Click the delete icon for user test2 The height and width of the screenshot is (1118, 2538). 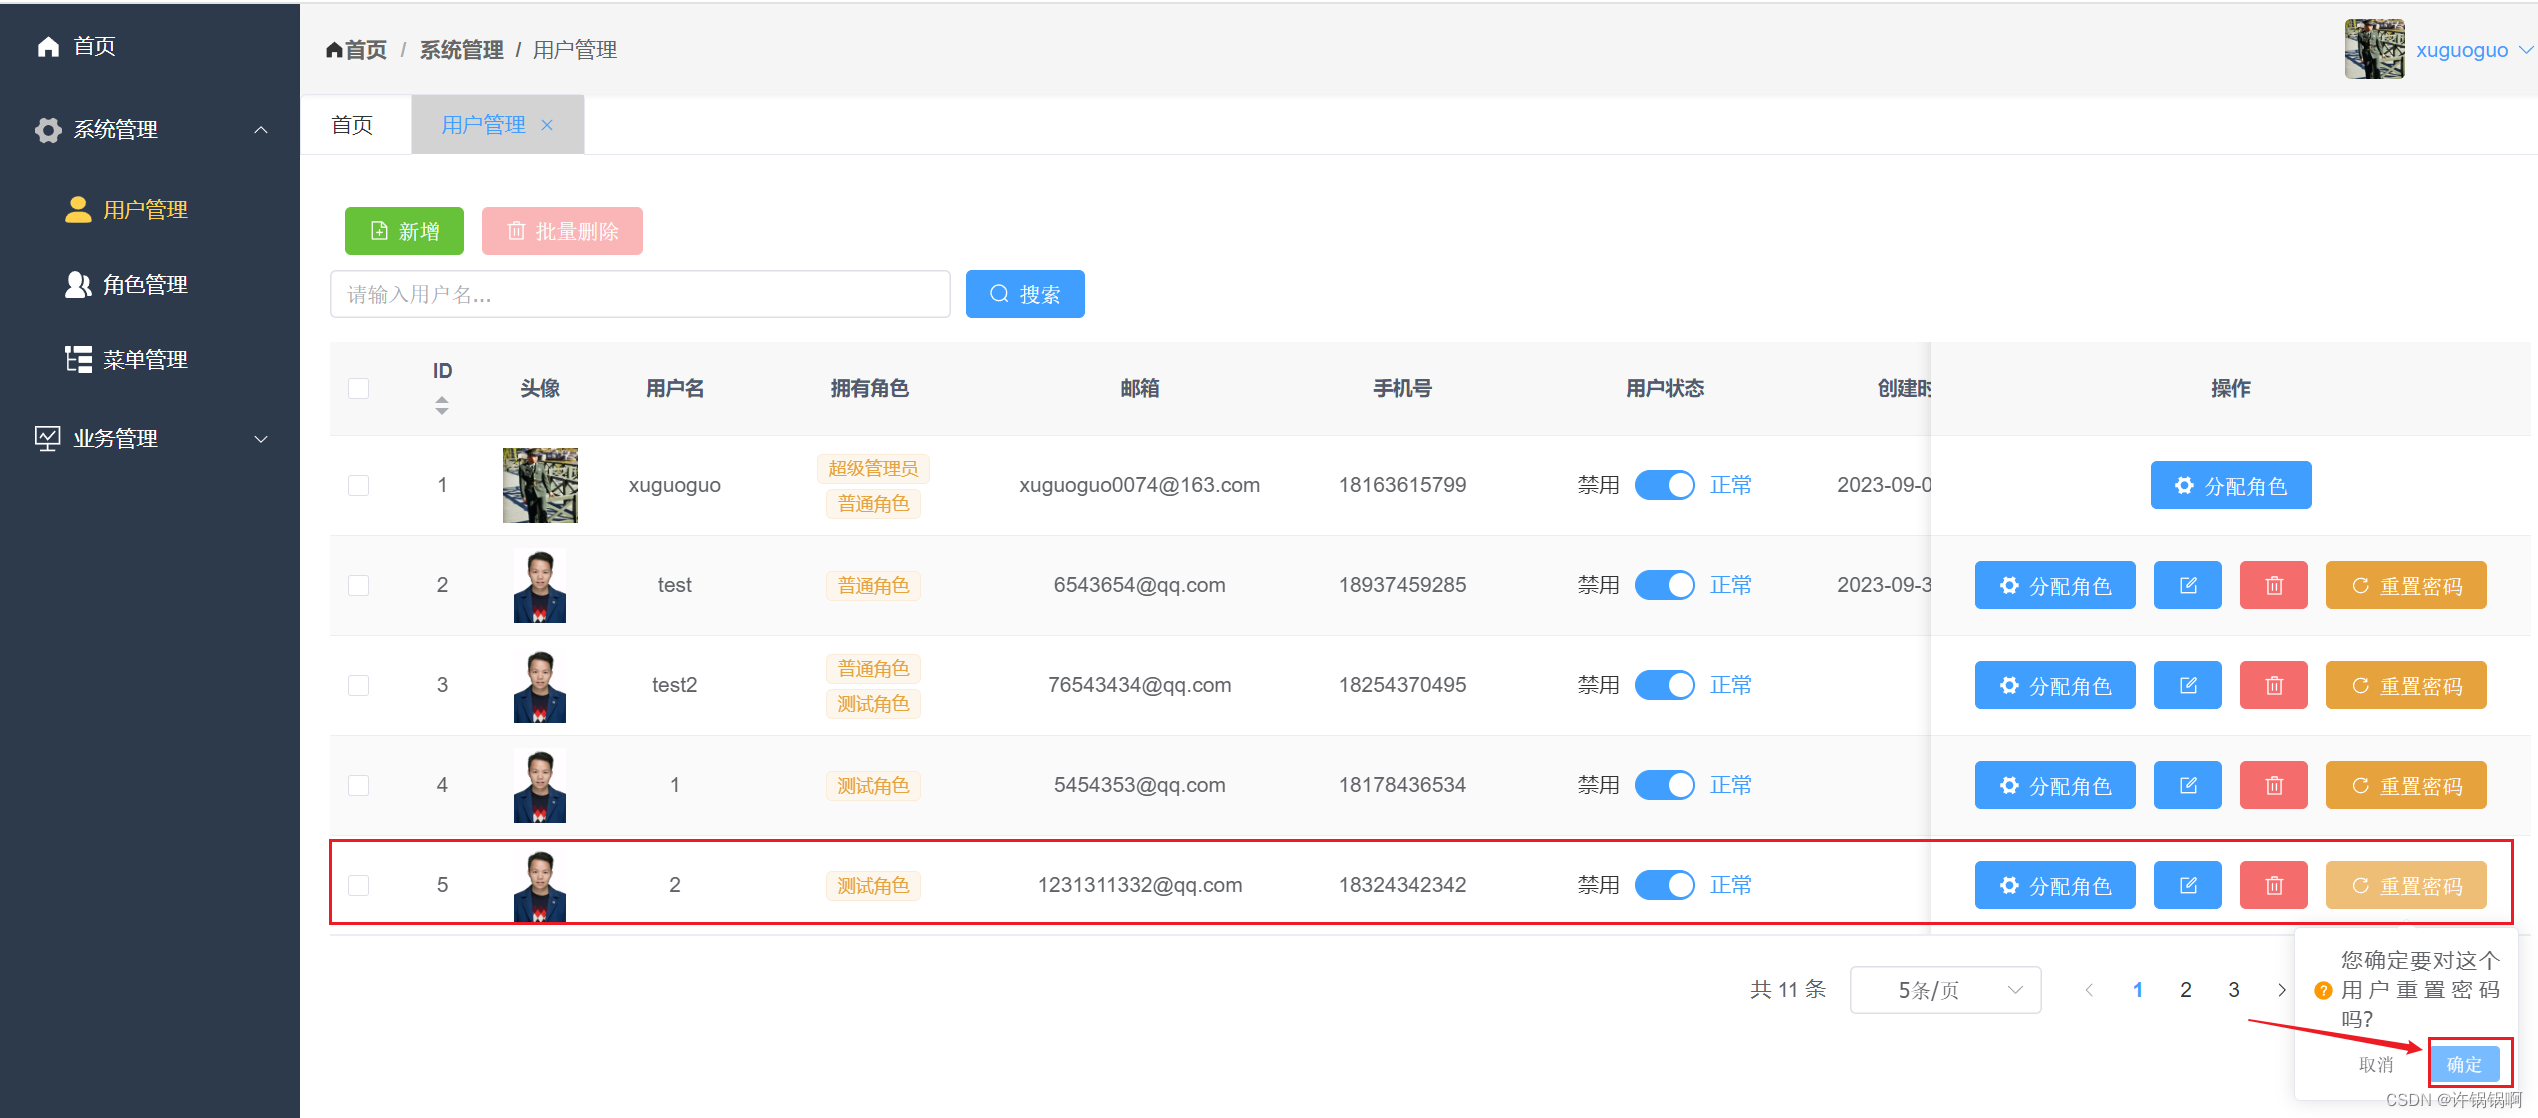point(2273,685)
